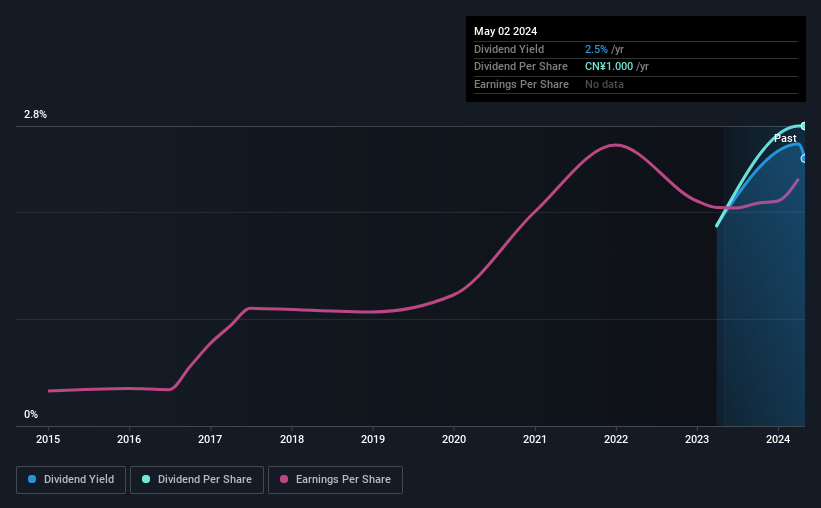
Task: Select the 2020 x-axis label
Action: click(x=454, y=439)
